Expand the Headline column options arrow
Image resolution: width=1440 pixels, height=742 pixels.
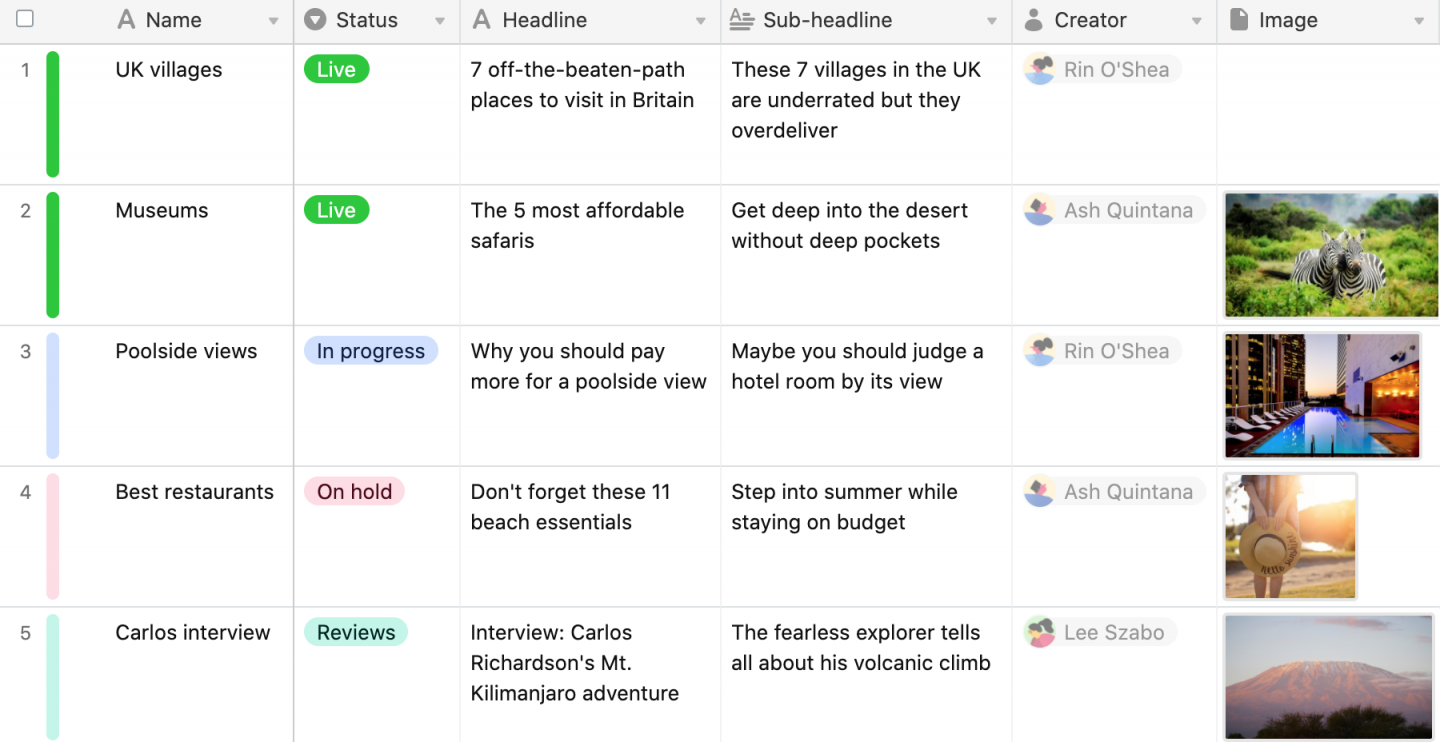pos(700,21)
